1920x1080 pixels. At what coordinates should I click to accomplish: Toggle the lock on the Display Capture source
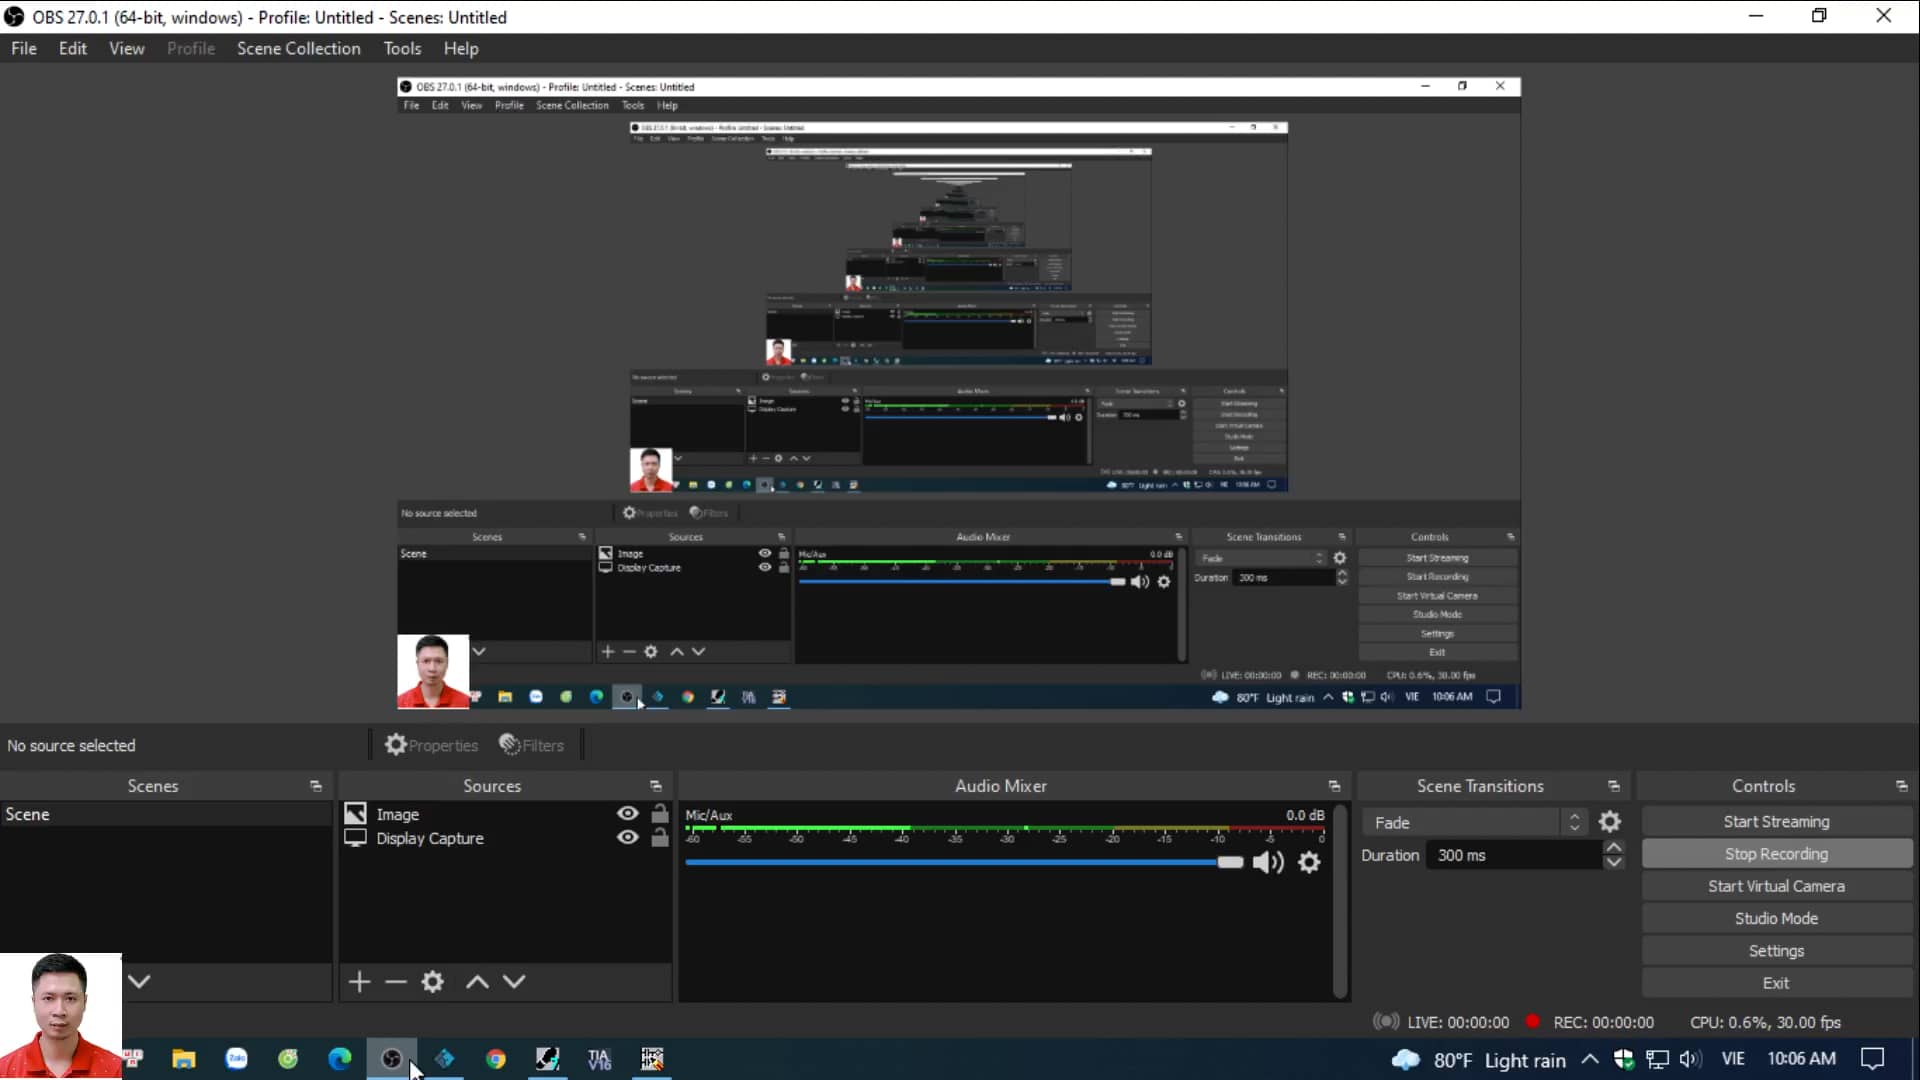pos(660,838)
